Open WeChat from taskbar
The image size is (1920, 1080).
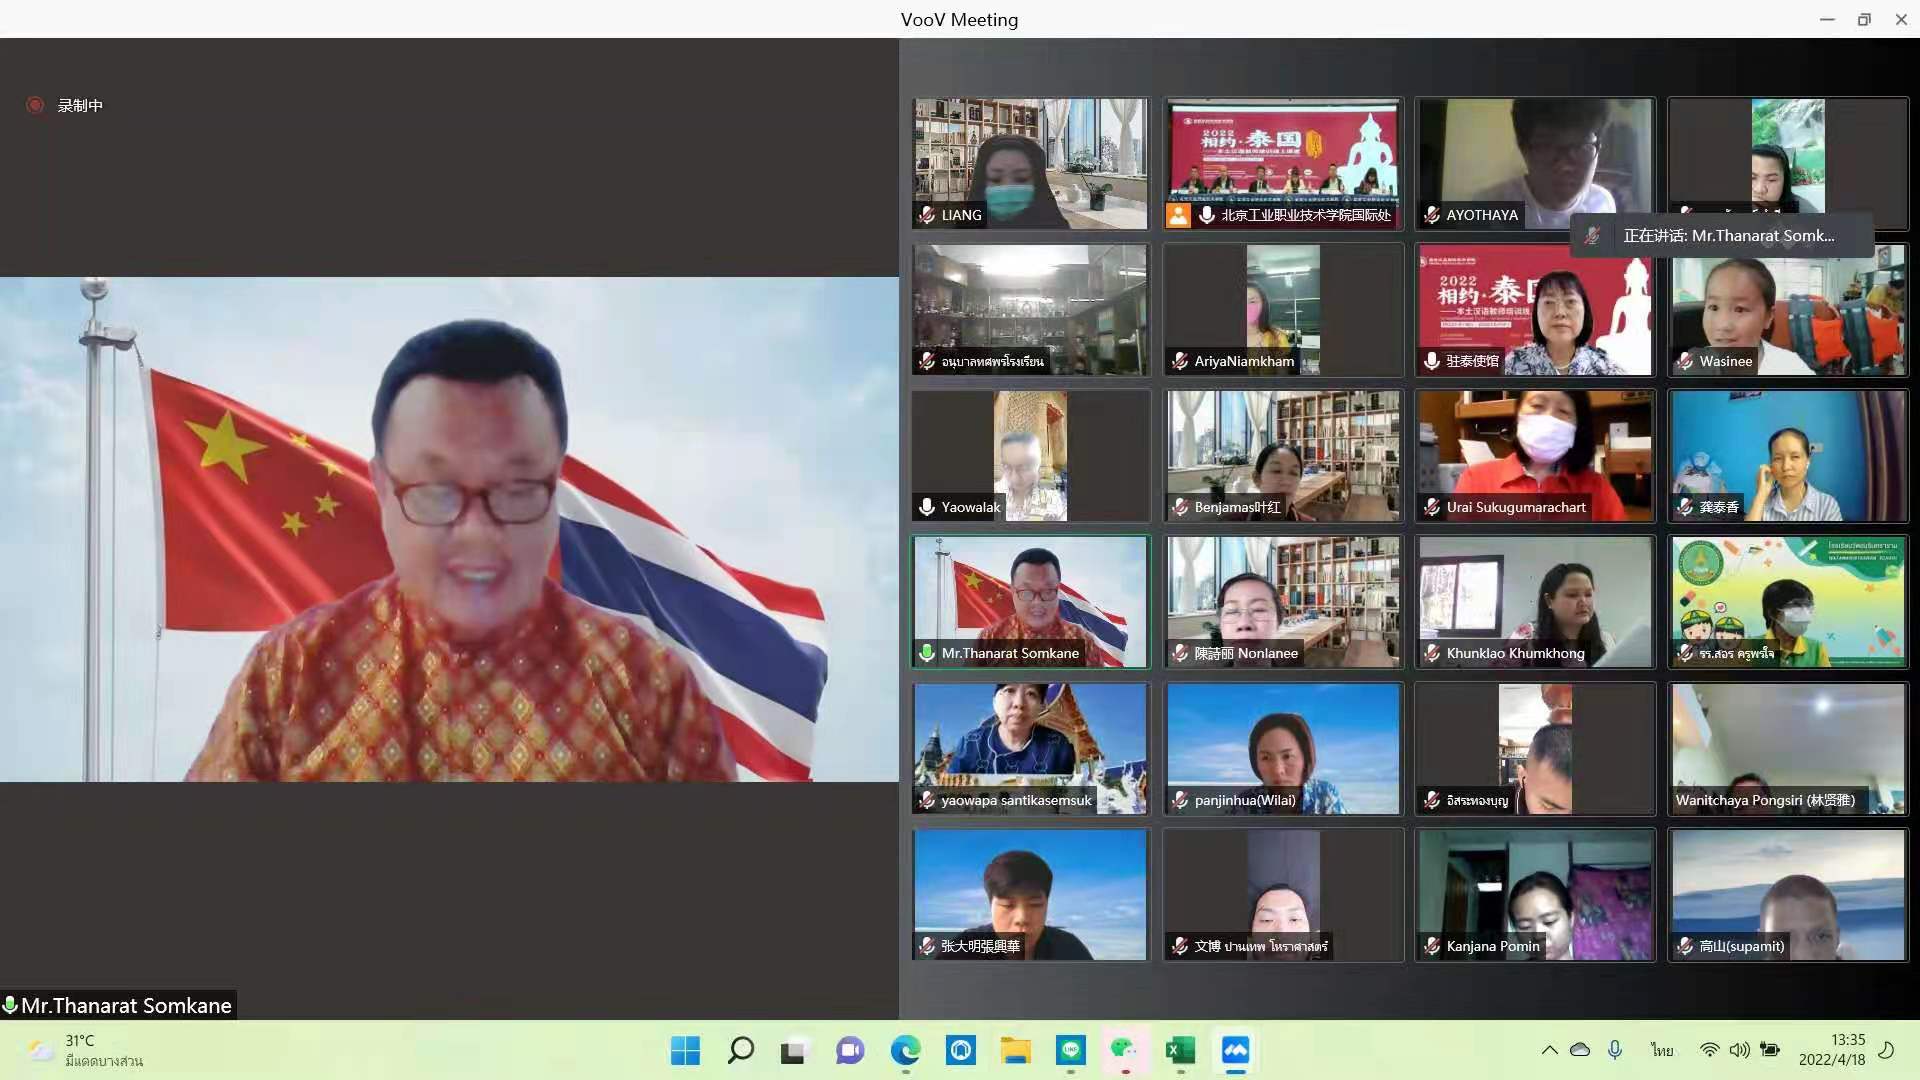coord(1125,1050)
